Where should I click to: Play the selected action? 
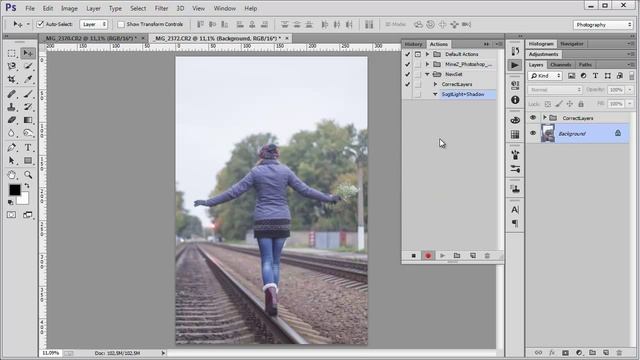442,256
